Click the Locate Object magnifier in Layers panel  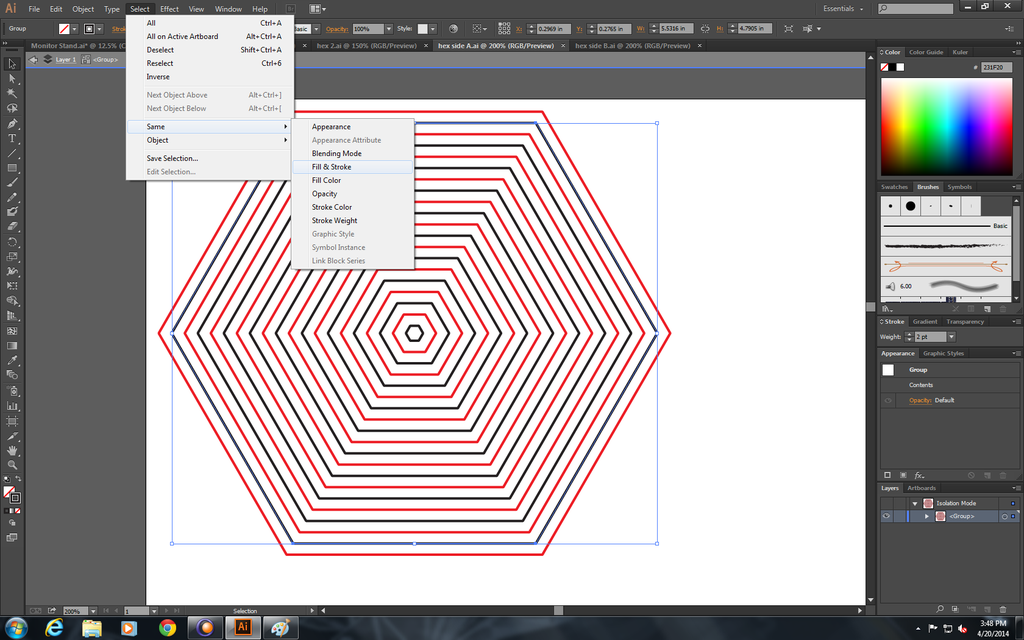pos(940,609)
